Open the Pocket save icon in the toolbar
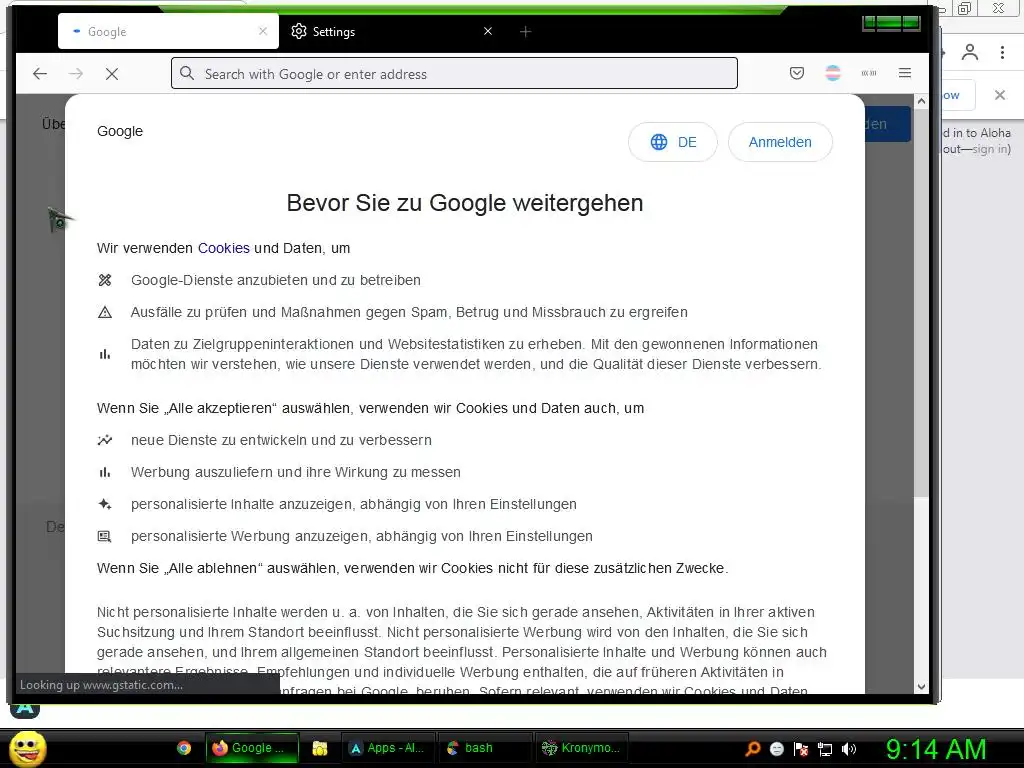Image resolution: width=1024 pixels, height=768 pixels. [797, 73]
